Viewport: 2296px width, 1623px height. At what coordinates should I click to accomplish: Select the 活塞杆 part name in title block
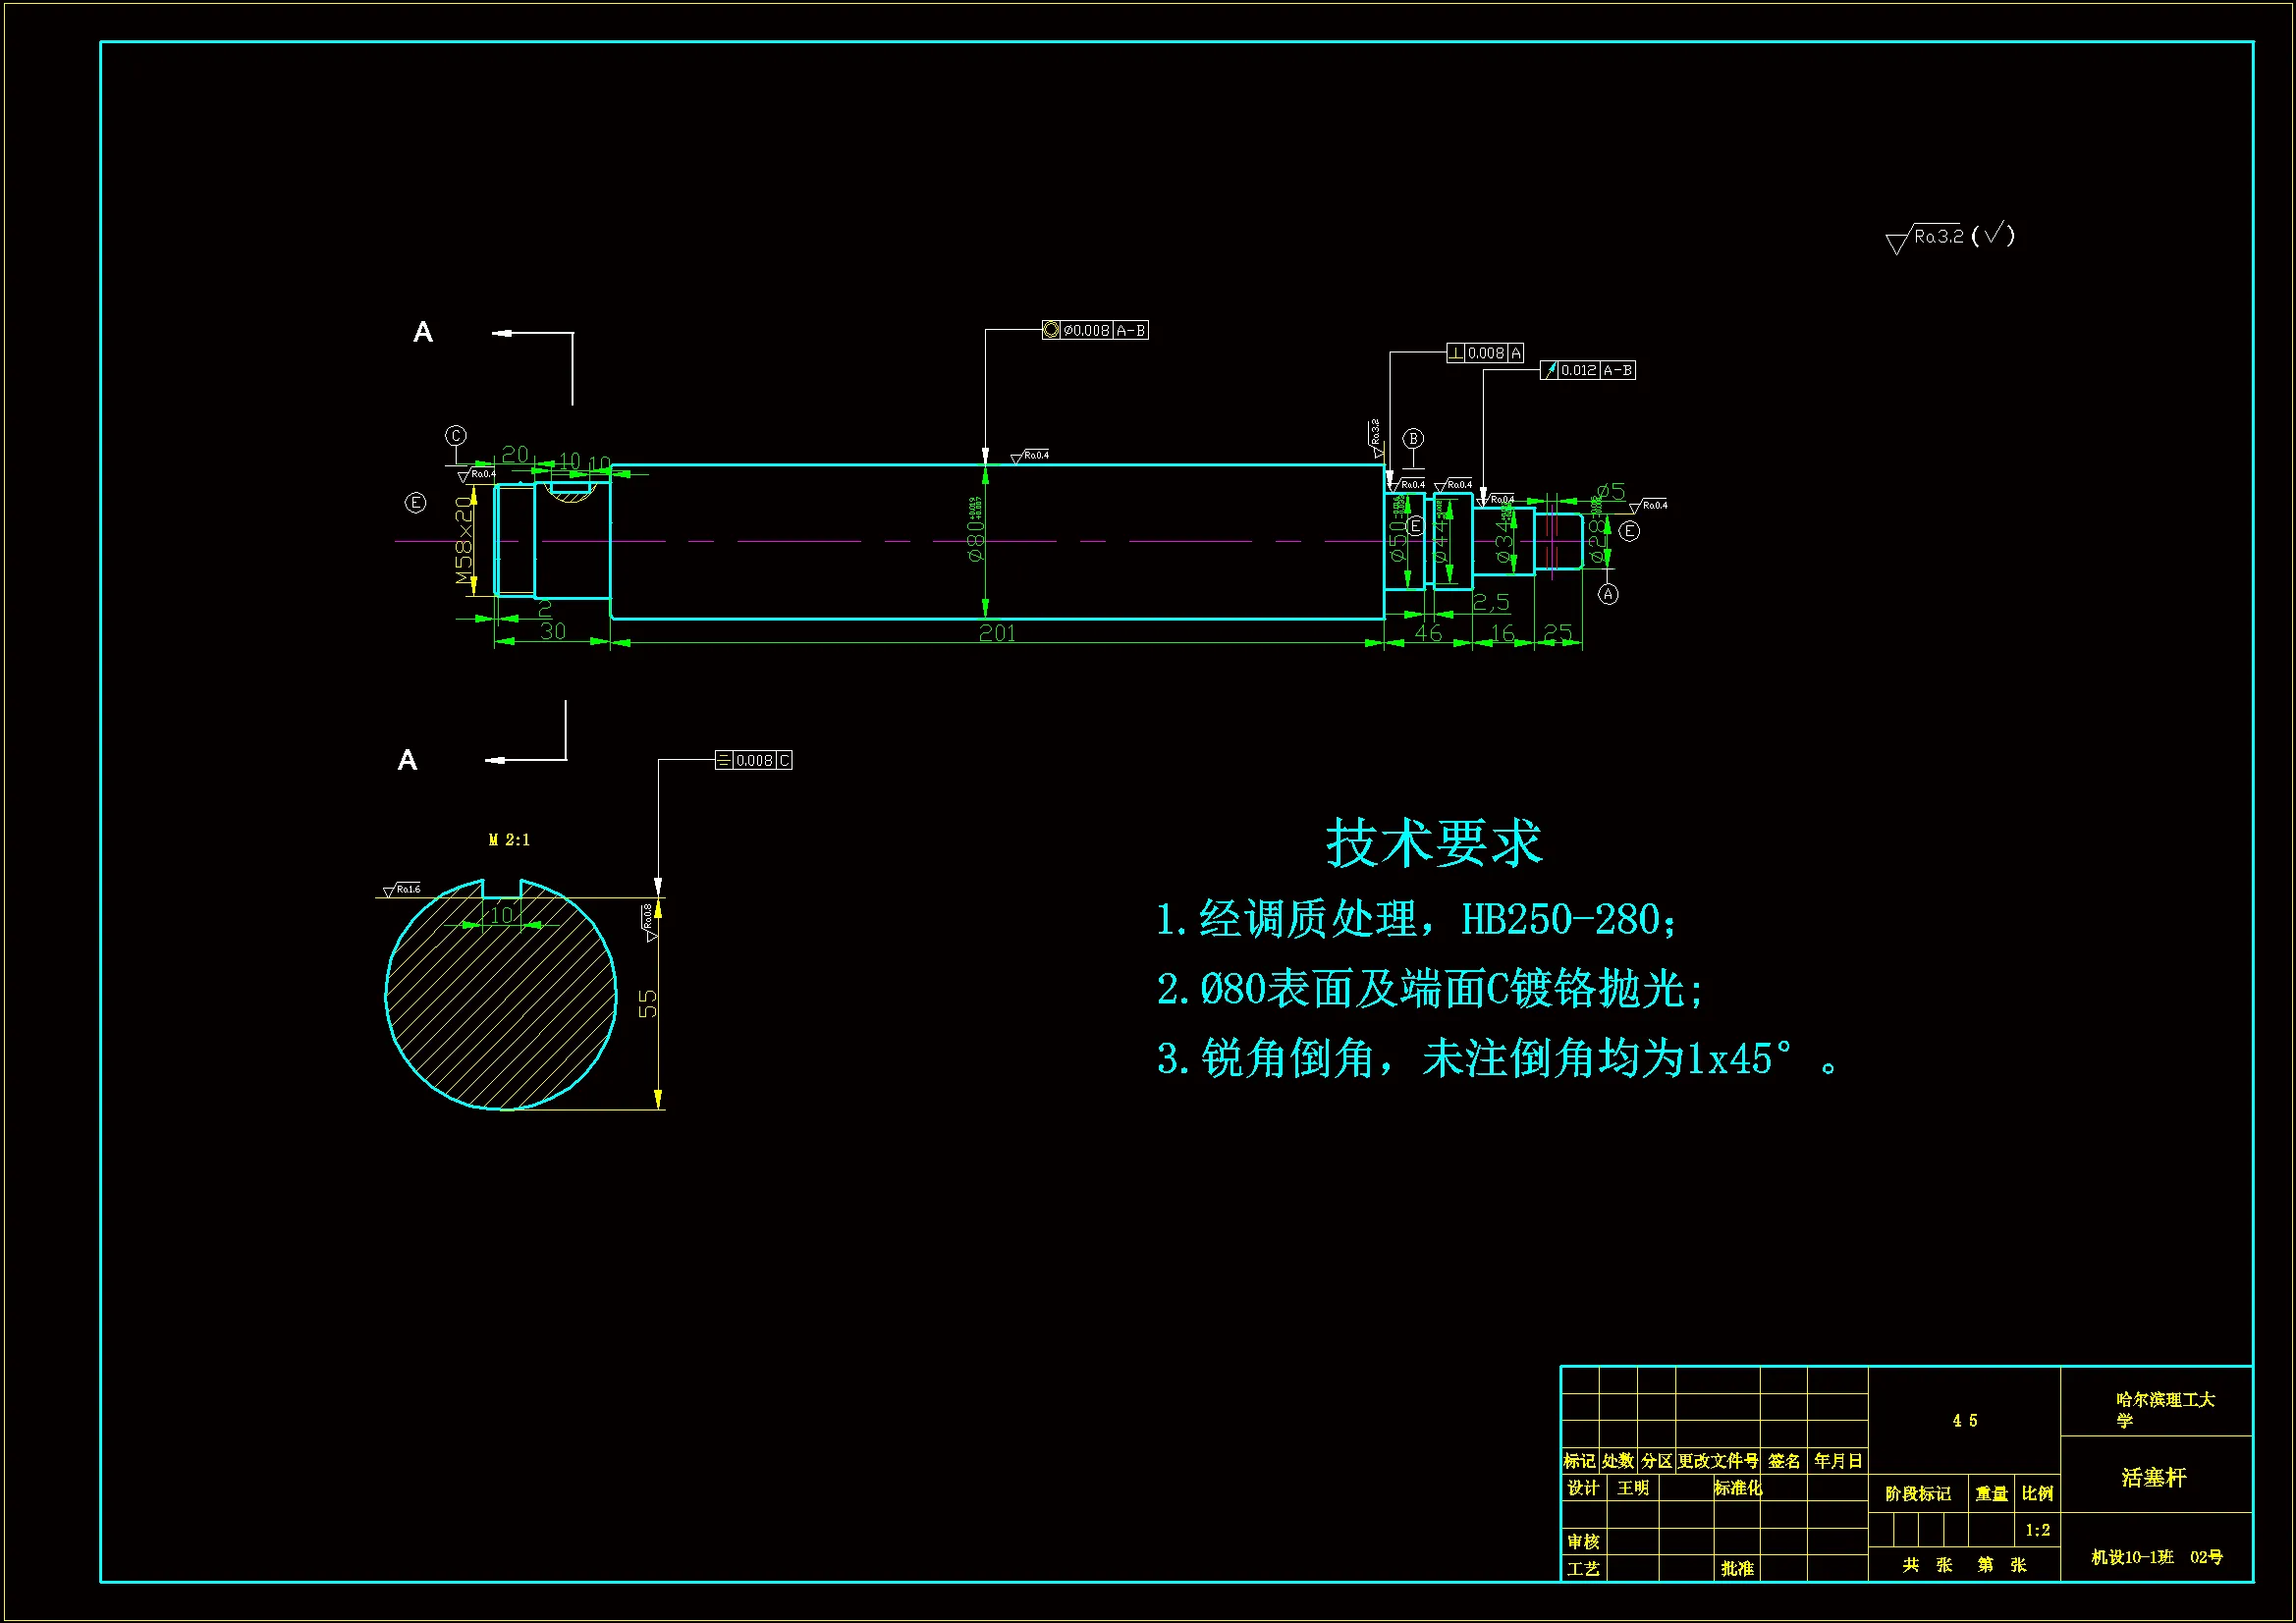click(x=2154, y=1478)
